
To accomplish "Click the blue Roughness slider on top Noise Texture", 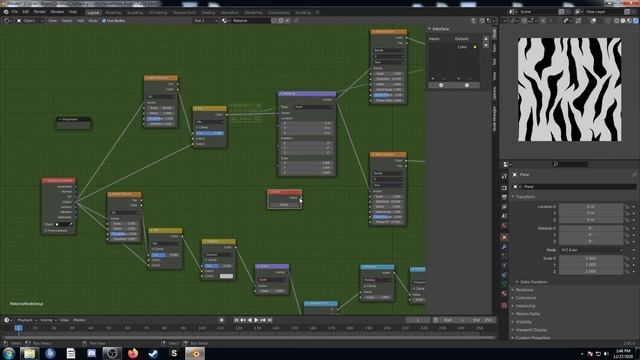I will [x=160, y=118].
